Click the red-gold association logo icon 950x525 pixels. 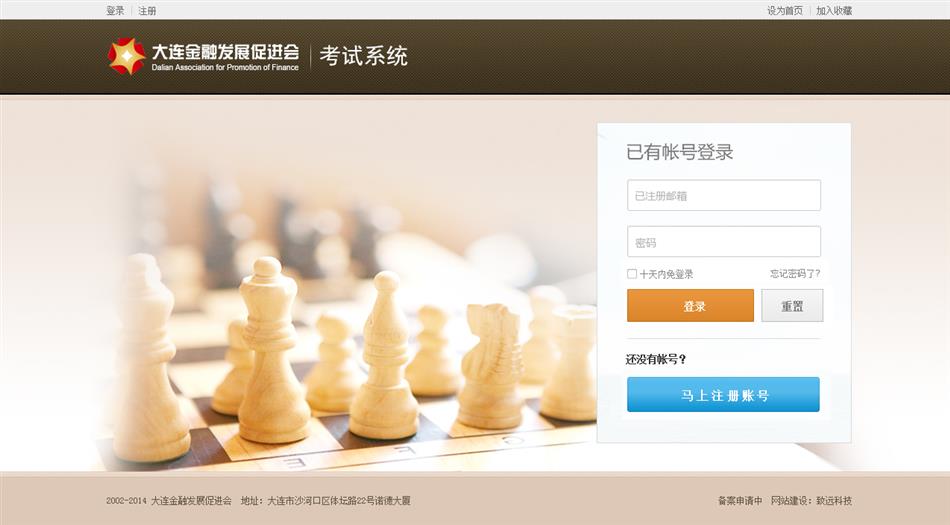pyautogui.click(x=127, y=56)
